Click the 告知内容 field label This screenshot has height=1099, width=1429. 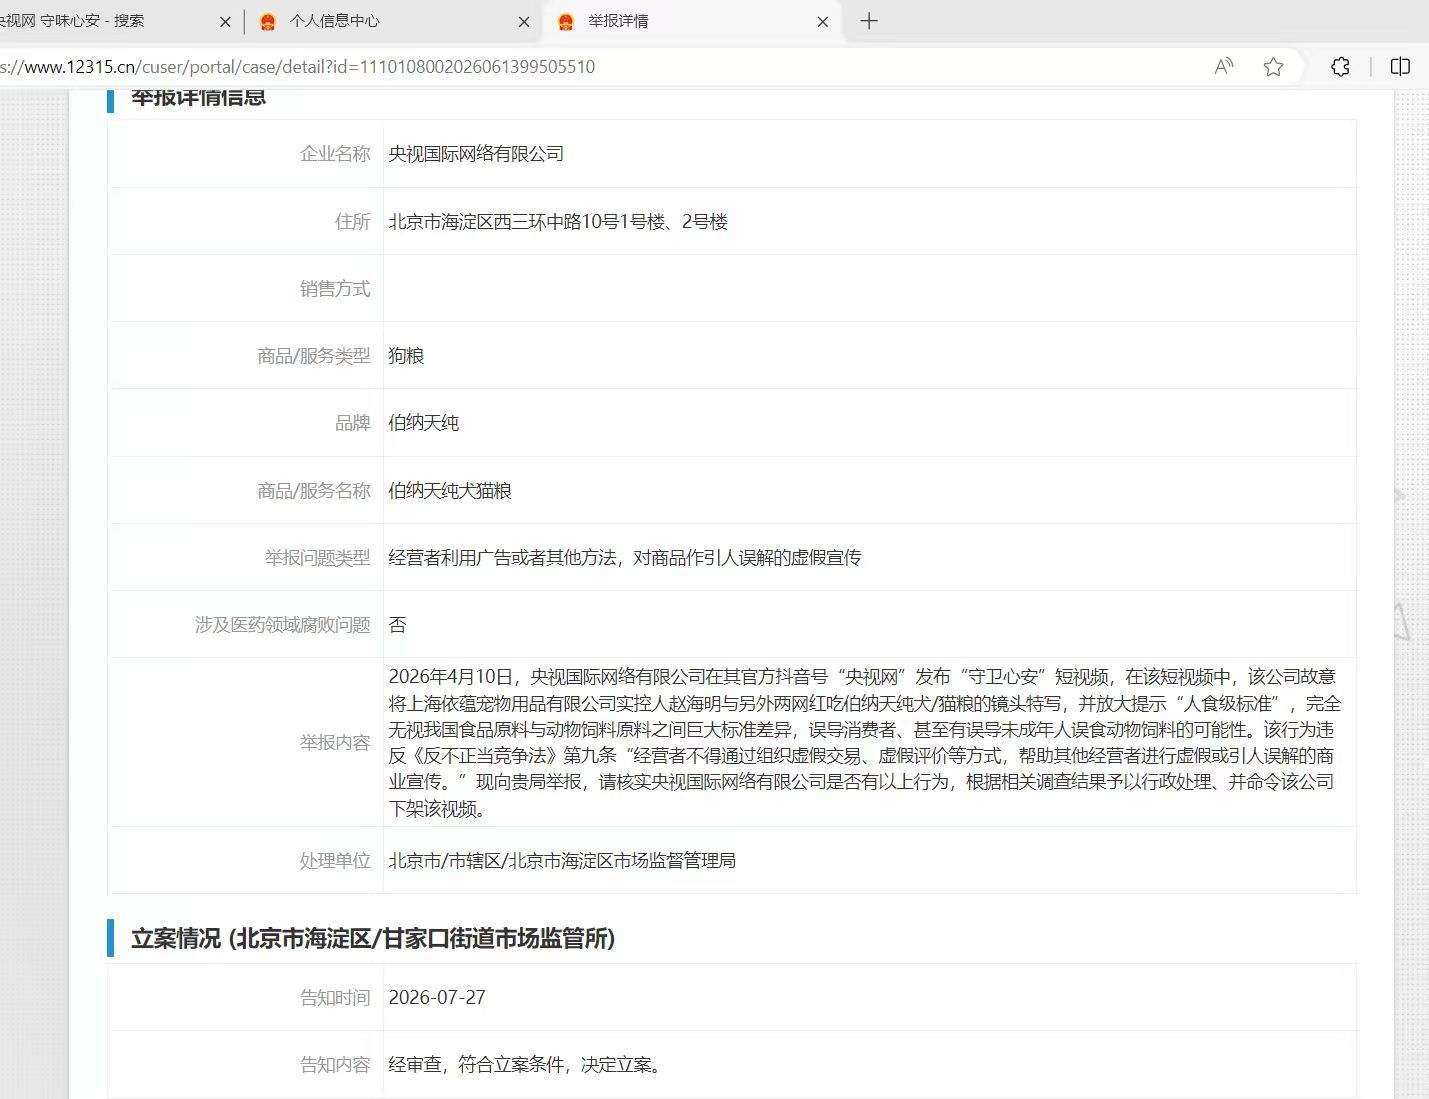pyautogui.click(x=335, y=1065)
